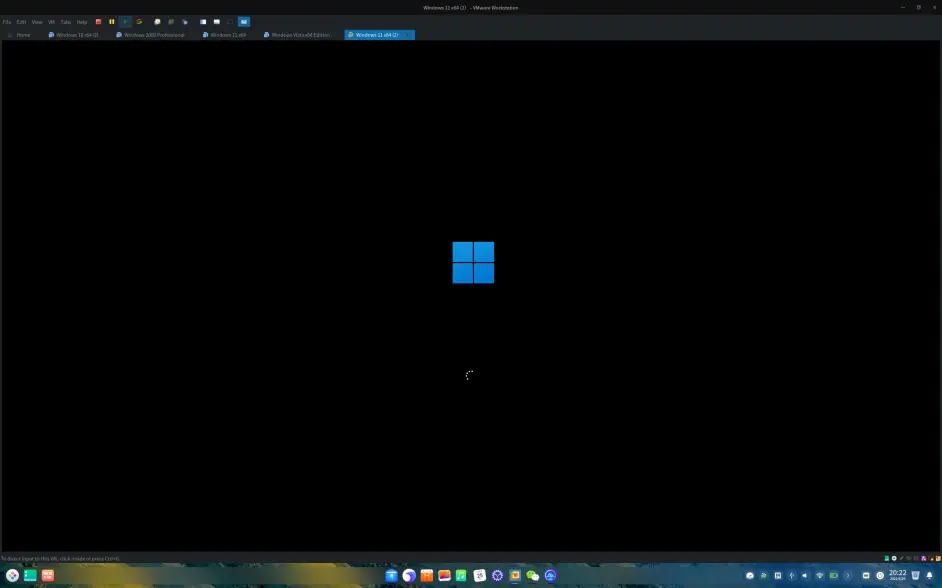The image size is (942, 588).
Task: Launch the green music player dock icon
Action: coord(461,575)
